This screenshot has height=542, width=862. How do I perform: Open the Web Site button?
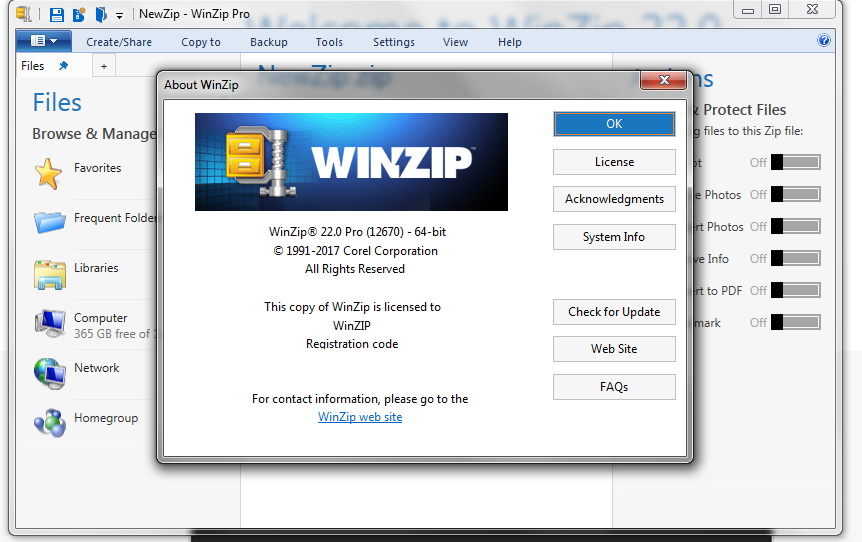[614, 349]
